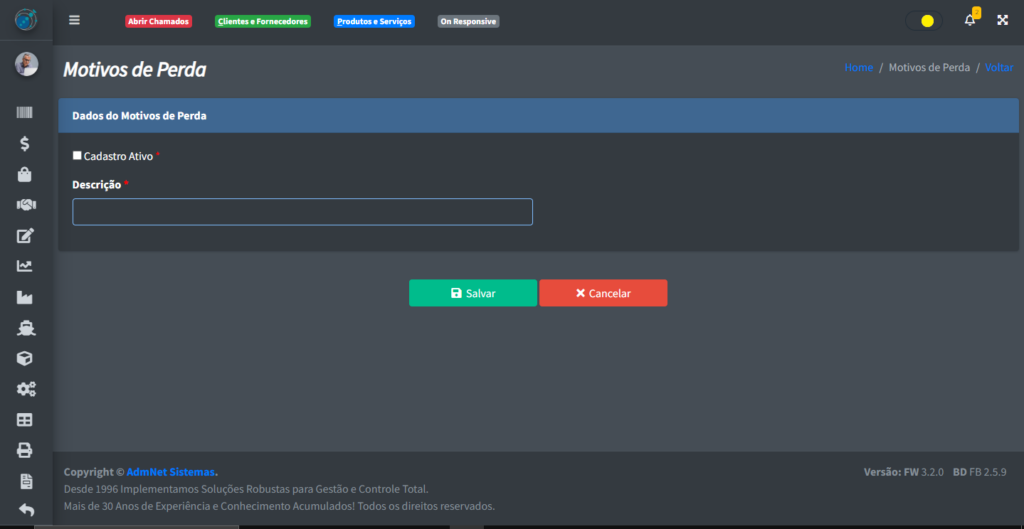1024x529 pixels.
Task: Click the Salvar button
Action: 472,293
